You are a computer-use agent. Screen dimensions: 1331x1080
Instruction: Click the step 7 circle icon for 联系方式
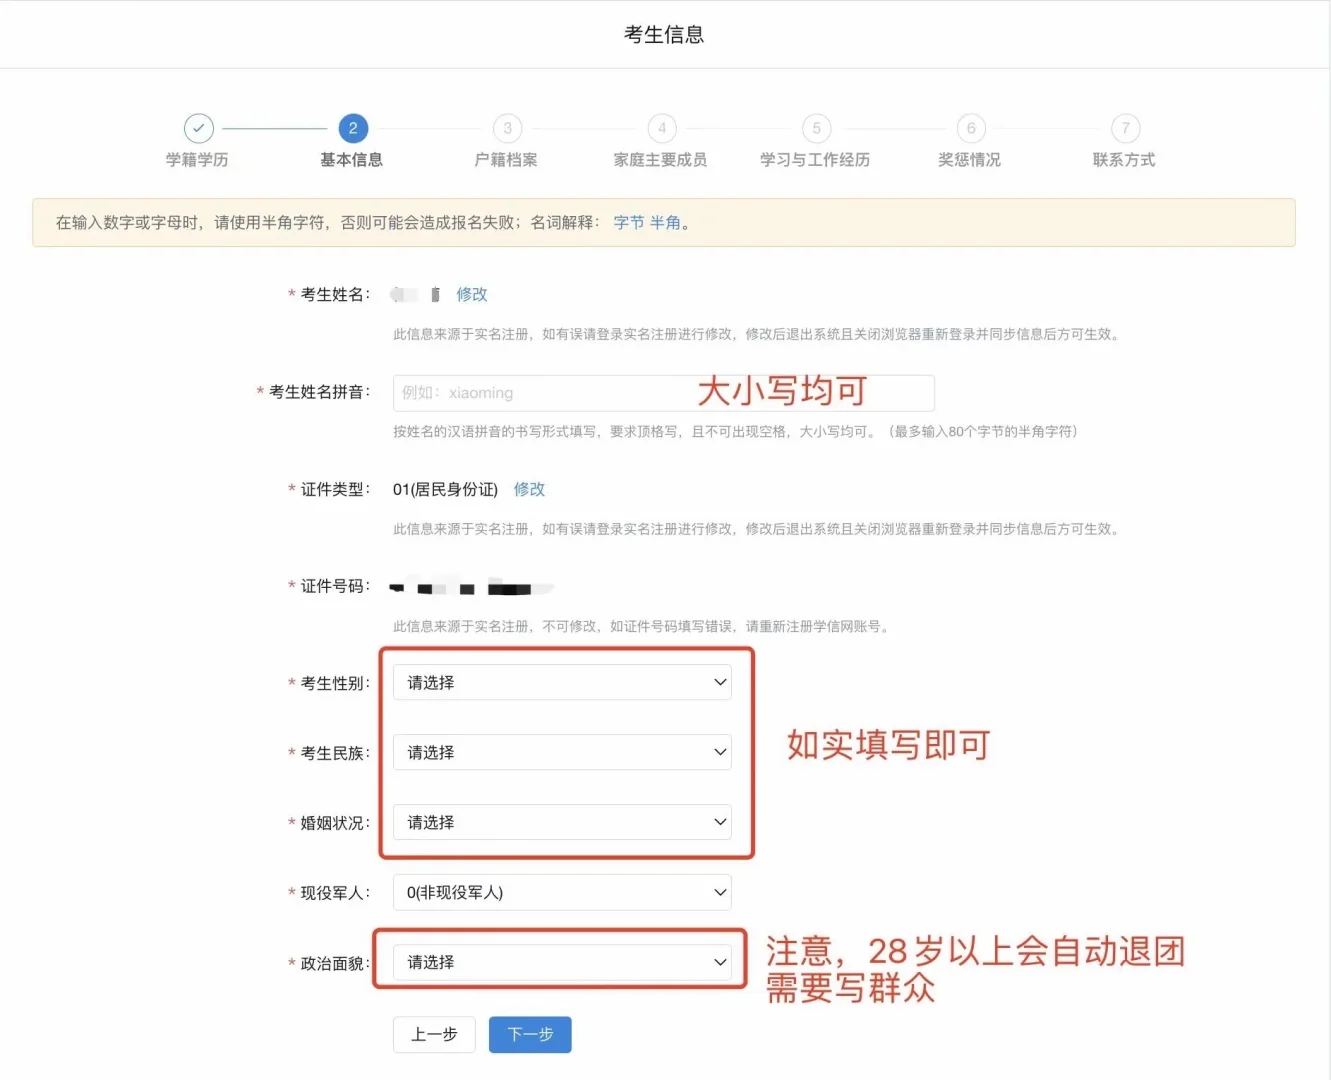1124,128
